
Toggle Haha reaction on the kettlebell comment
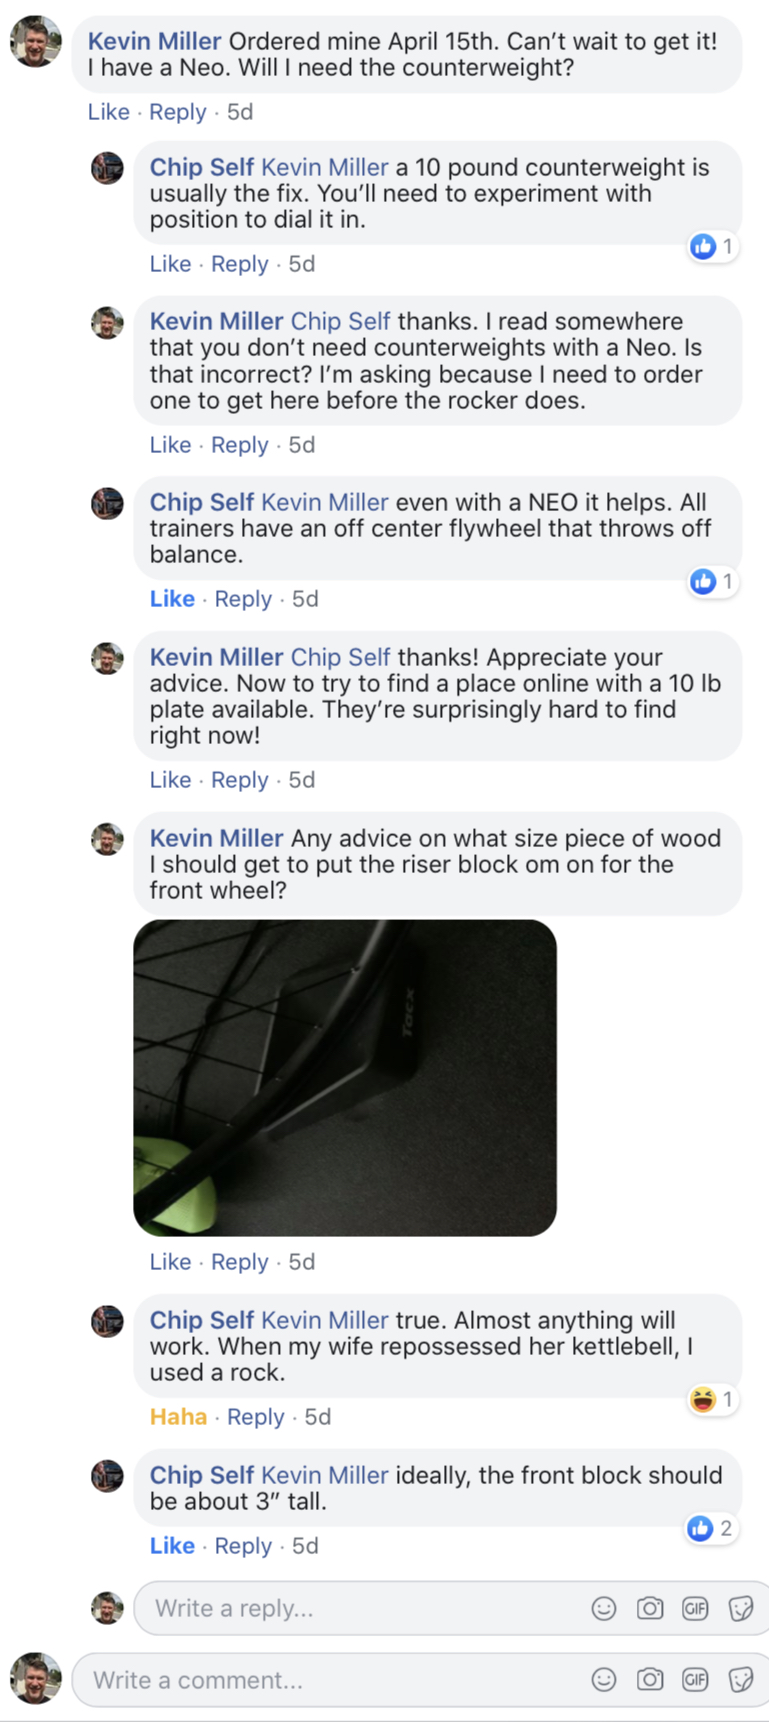[178, 1417]
